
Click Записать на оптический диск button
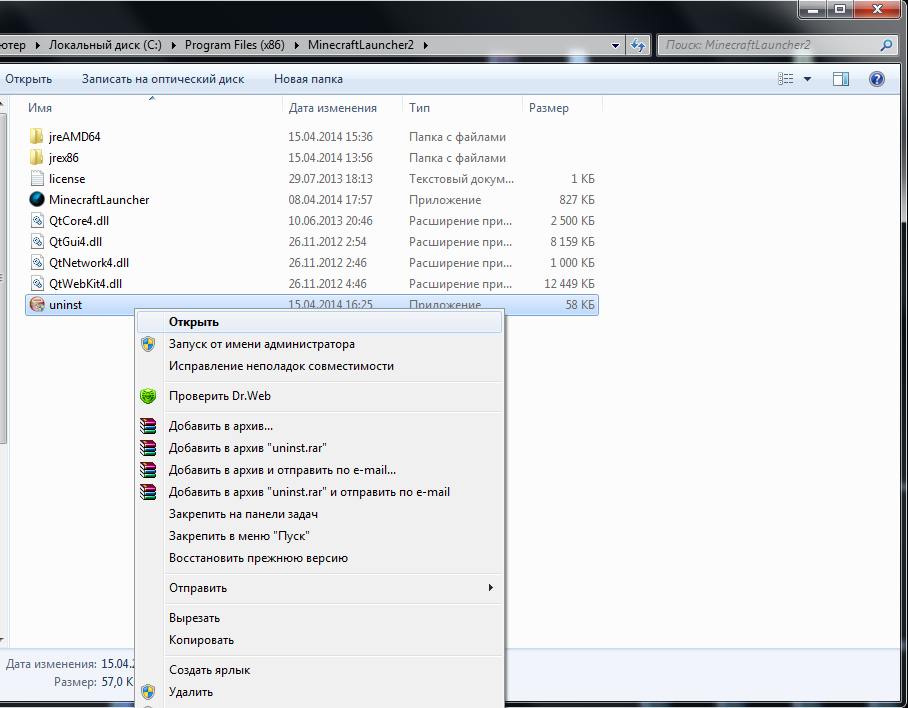point(163,79)
